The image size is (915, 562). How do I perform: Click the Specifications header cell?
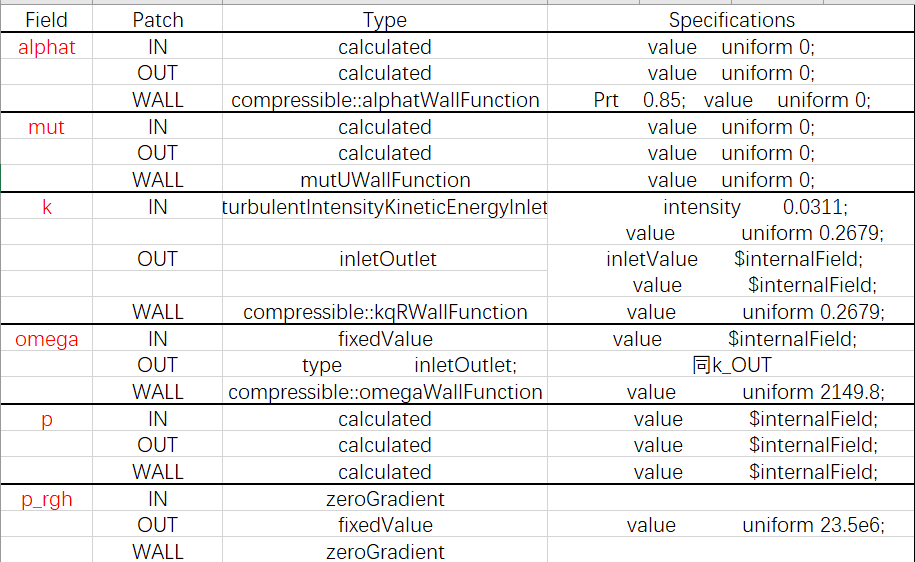pos(731,20)
